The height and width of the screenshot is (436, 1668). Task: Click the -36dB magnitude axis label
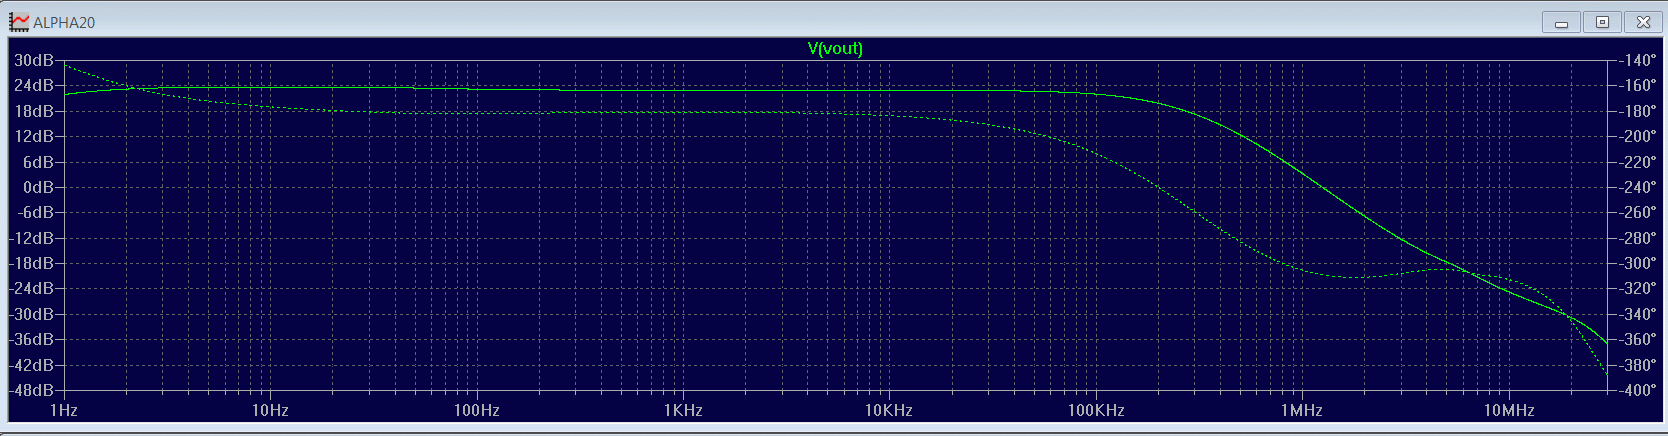pyautogui.click(x=32, y=339)
